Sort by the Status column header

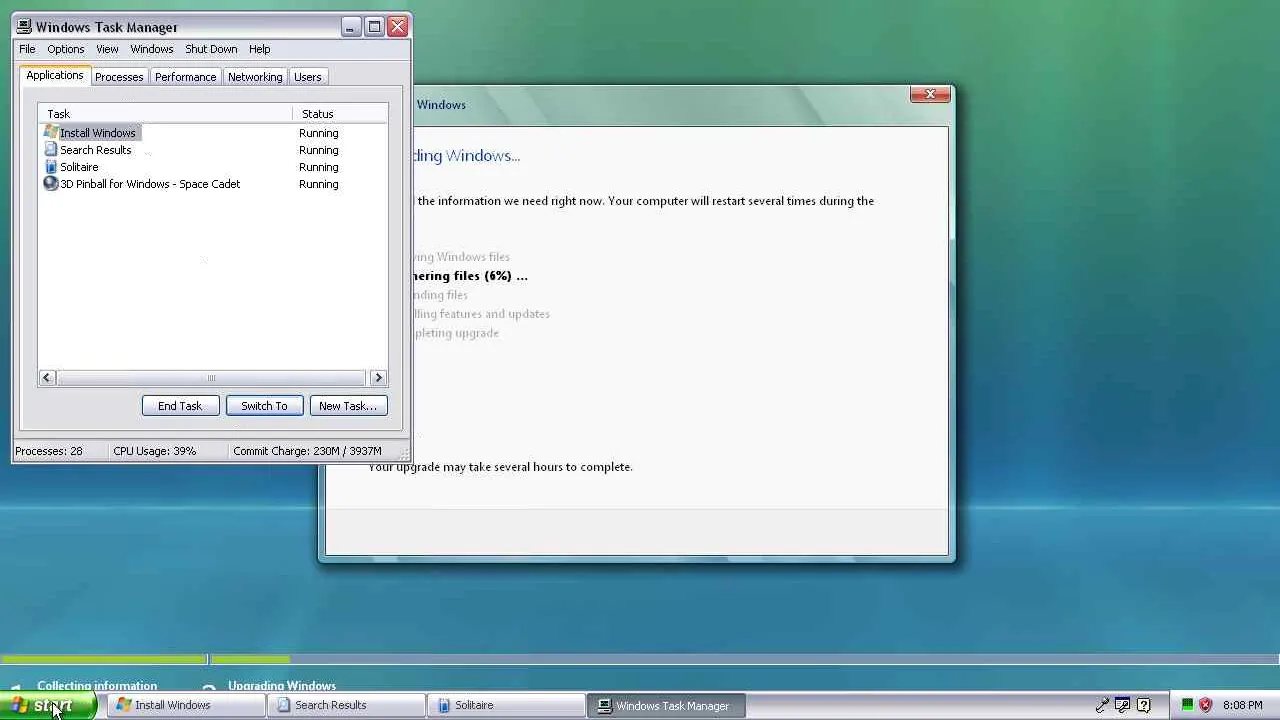(340, 114)
